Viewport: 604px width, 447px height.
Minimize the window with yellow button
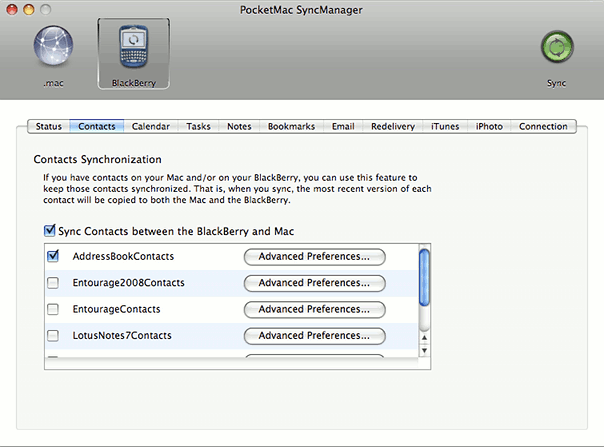click(x=29, y=9)
